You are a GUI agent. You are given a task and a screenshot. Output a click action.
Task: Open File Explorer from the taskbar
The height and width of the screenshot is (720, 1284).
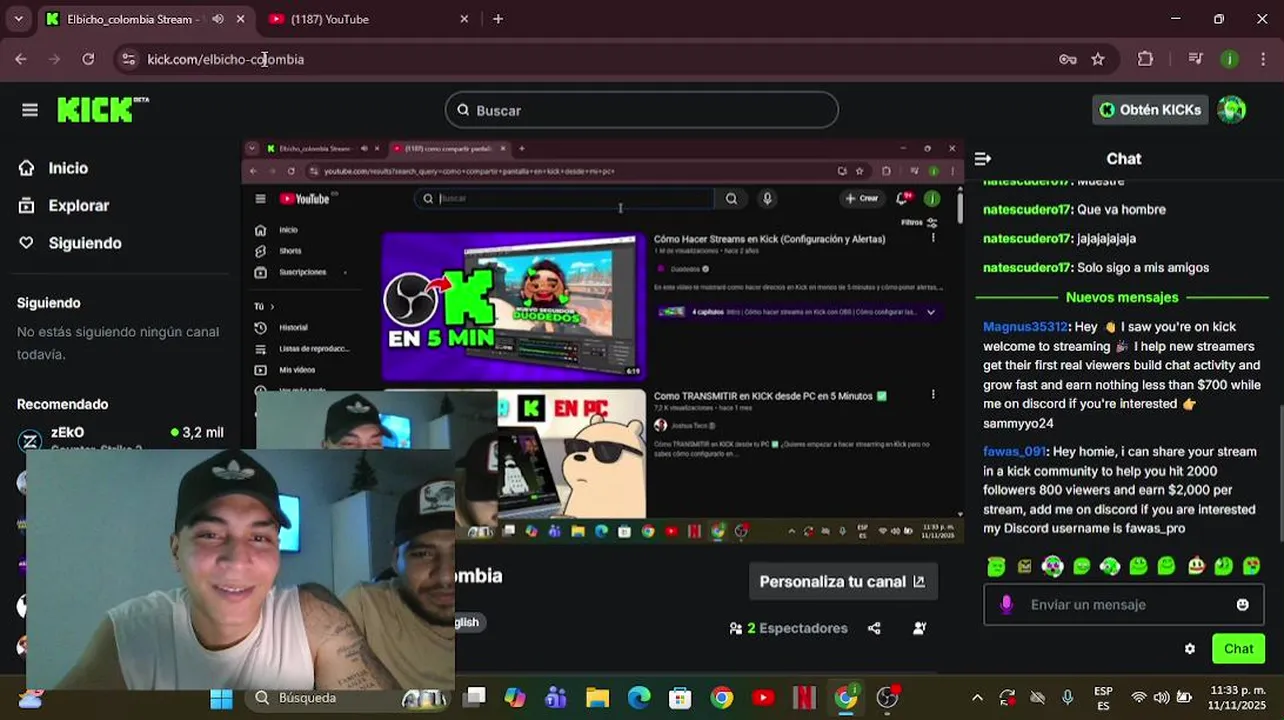(597, 698)
